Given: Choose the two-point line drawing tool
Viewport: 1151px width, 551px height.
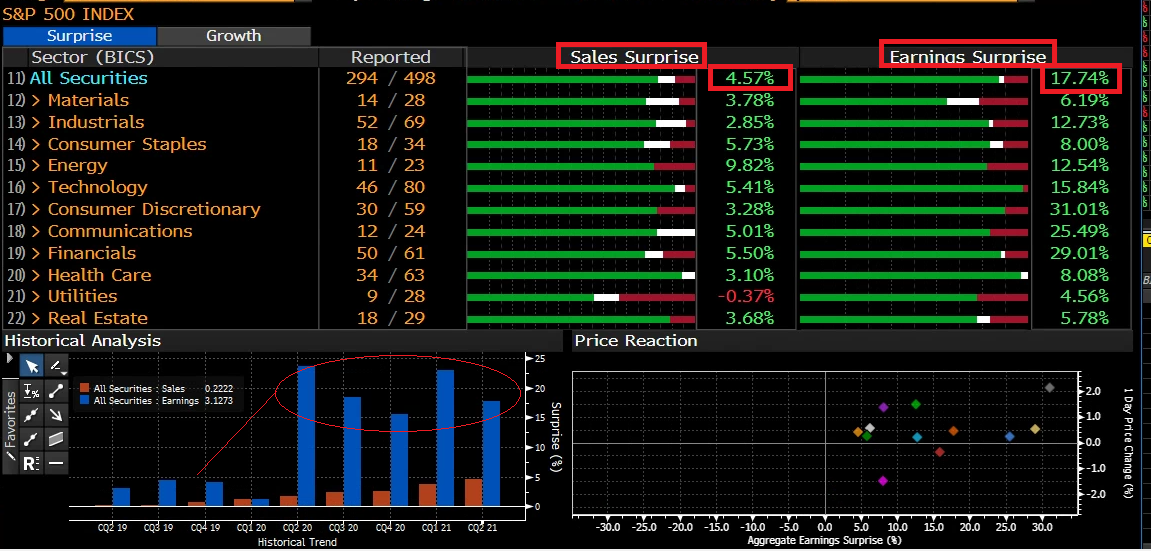Looking at the screenshot, I should [56, 391].
